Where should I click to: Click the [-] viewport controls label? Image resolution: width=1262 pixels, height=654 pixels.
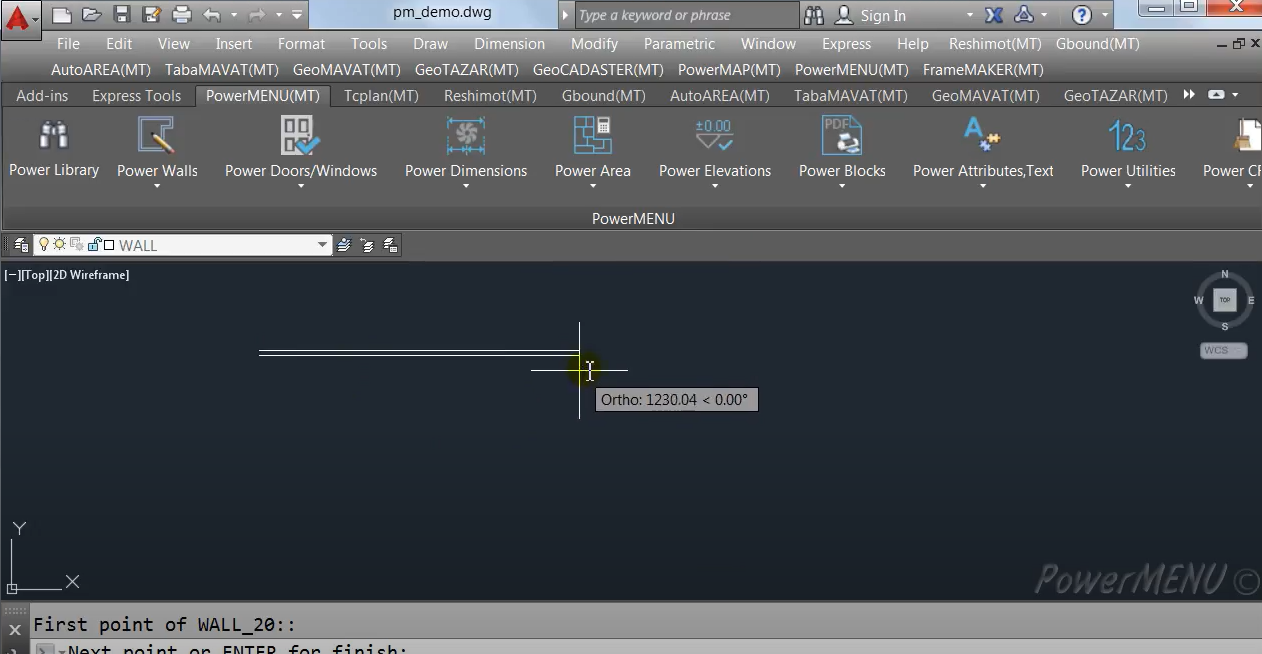click(x=13, y=275)
